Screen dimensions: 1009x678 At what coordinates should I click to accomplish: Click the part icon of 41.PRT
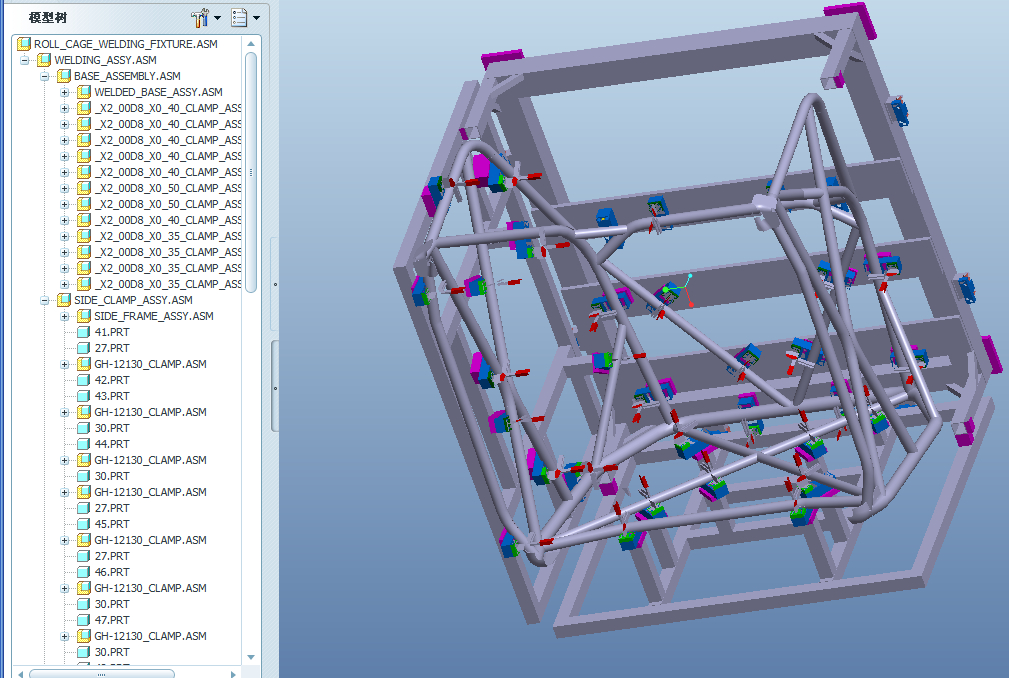tap(84, 332)
